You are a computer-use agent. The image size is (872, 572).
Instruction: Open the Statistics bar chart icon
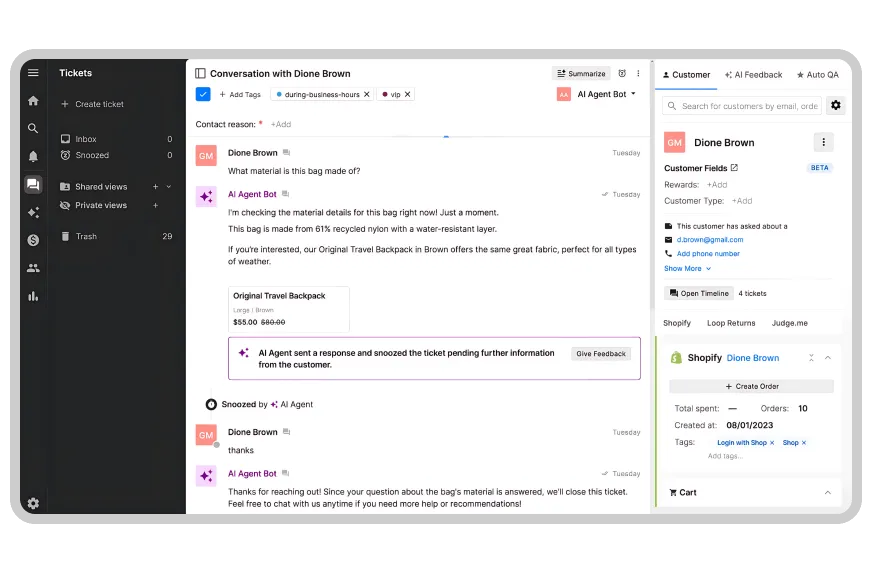[33, 296]
